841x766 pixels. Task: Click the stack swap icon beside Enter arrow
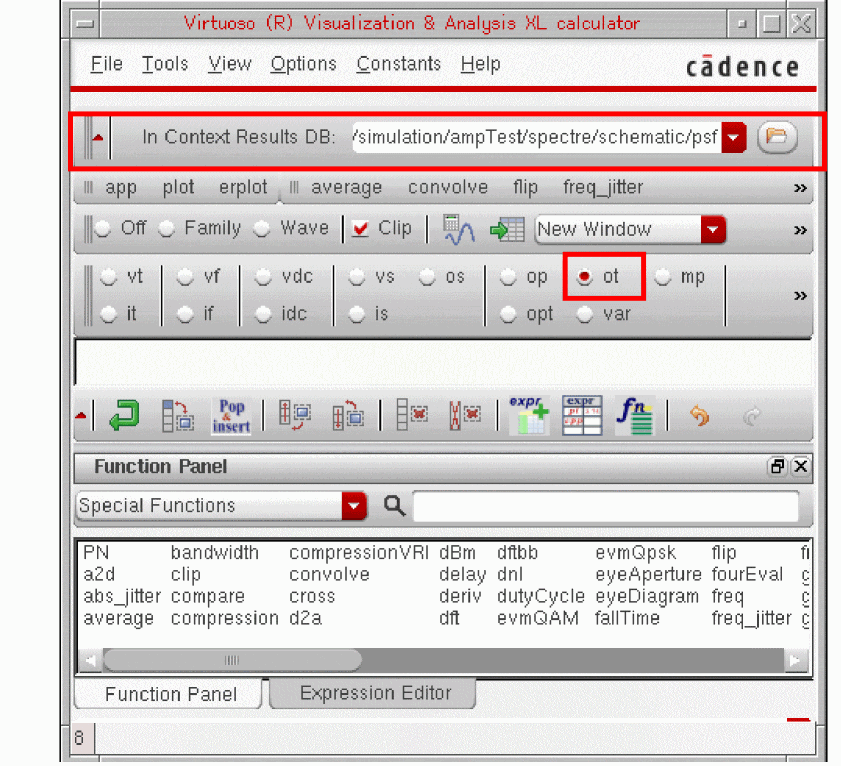(179, 415)
